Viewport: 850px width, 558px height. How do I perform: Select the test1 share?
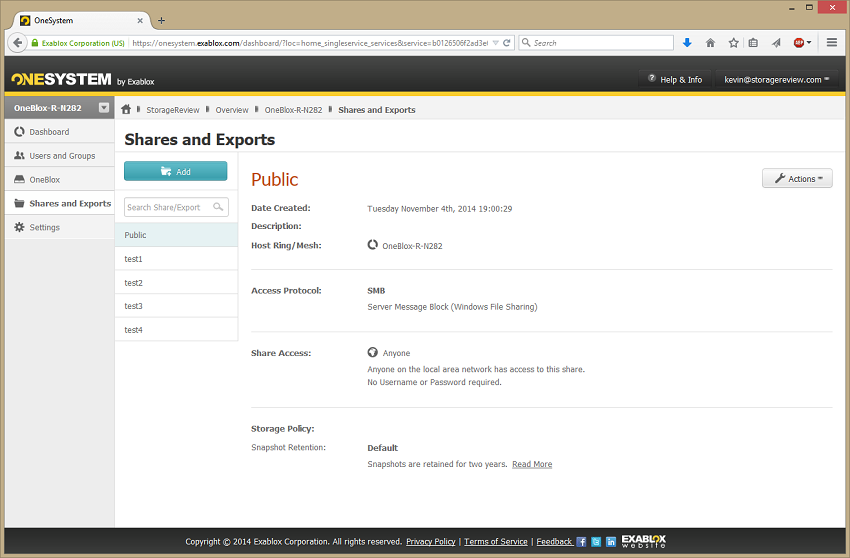click(176, 259)
